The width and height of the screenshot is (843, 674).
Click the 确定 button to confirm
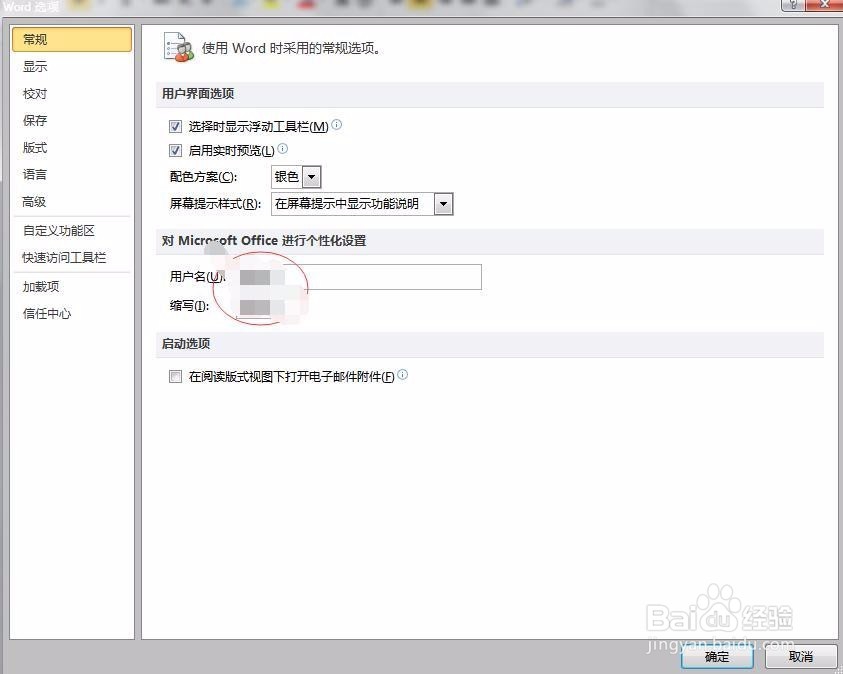coord(715,657)
